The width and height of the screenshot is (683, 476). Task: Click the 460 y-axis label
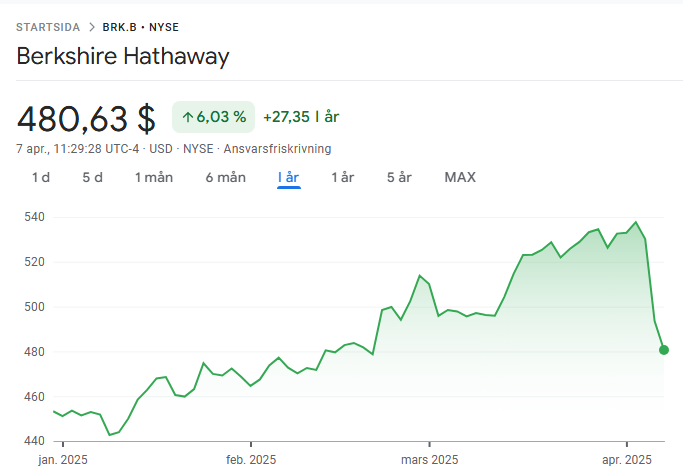(34, 396)
